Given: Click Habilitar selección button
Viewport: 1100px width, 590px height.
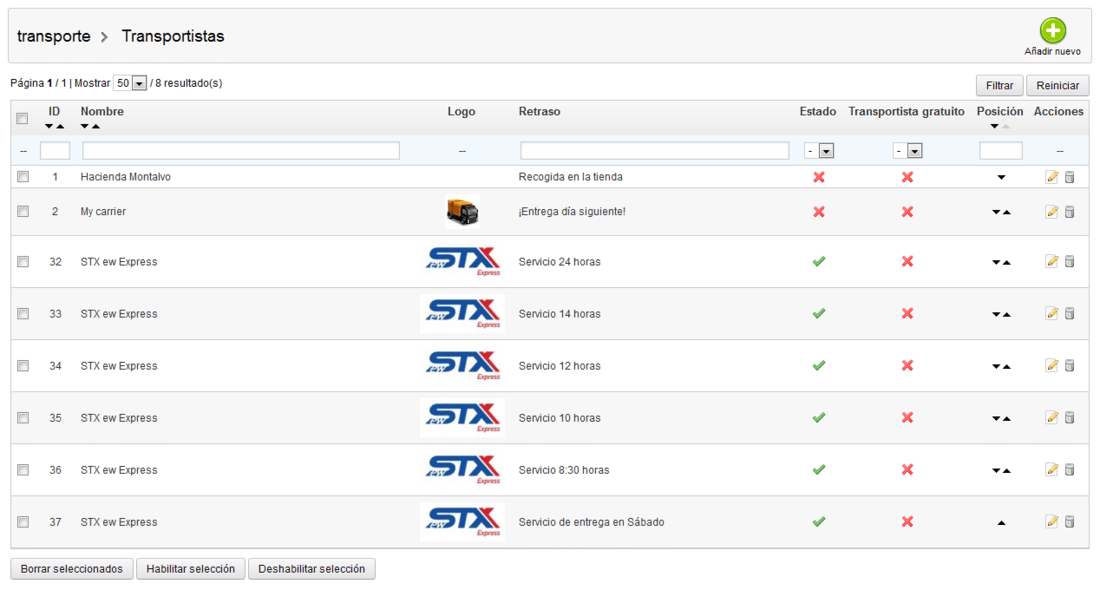Looking at the screenshot, I should click(190, 569).
